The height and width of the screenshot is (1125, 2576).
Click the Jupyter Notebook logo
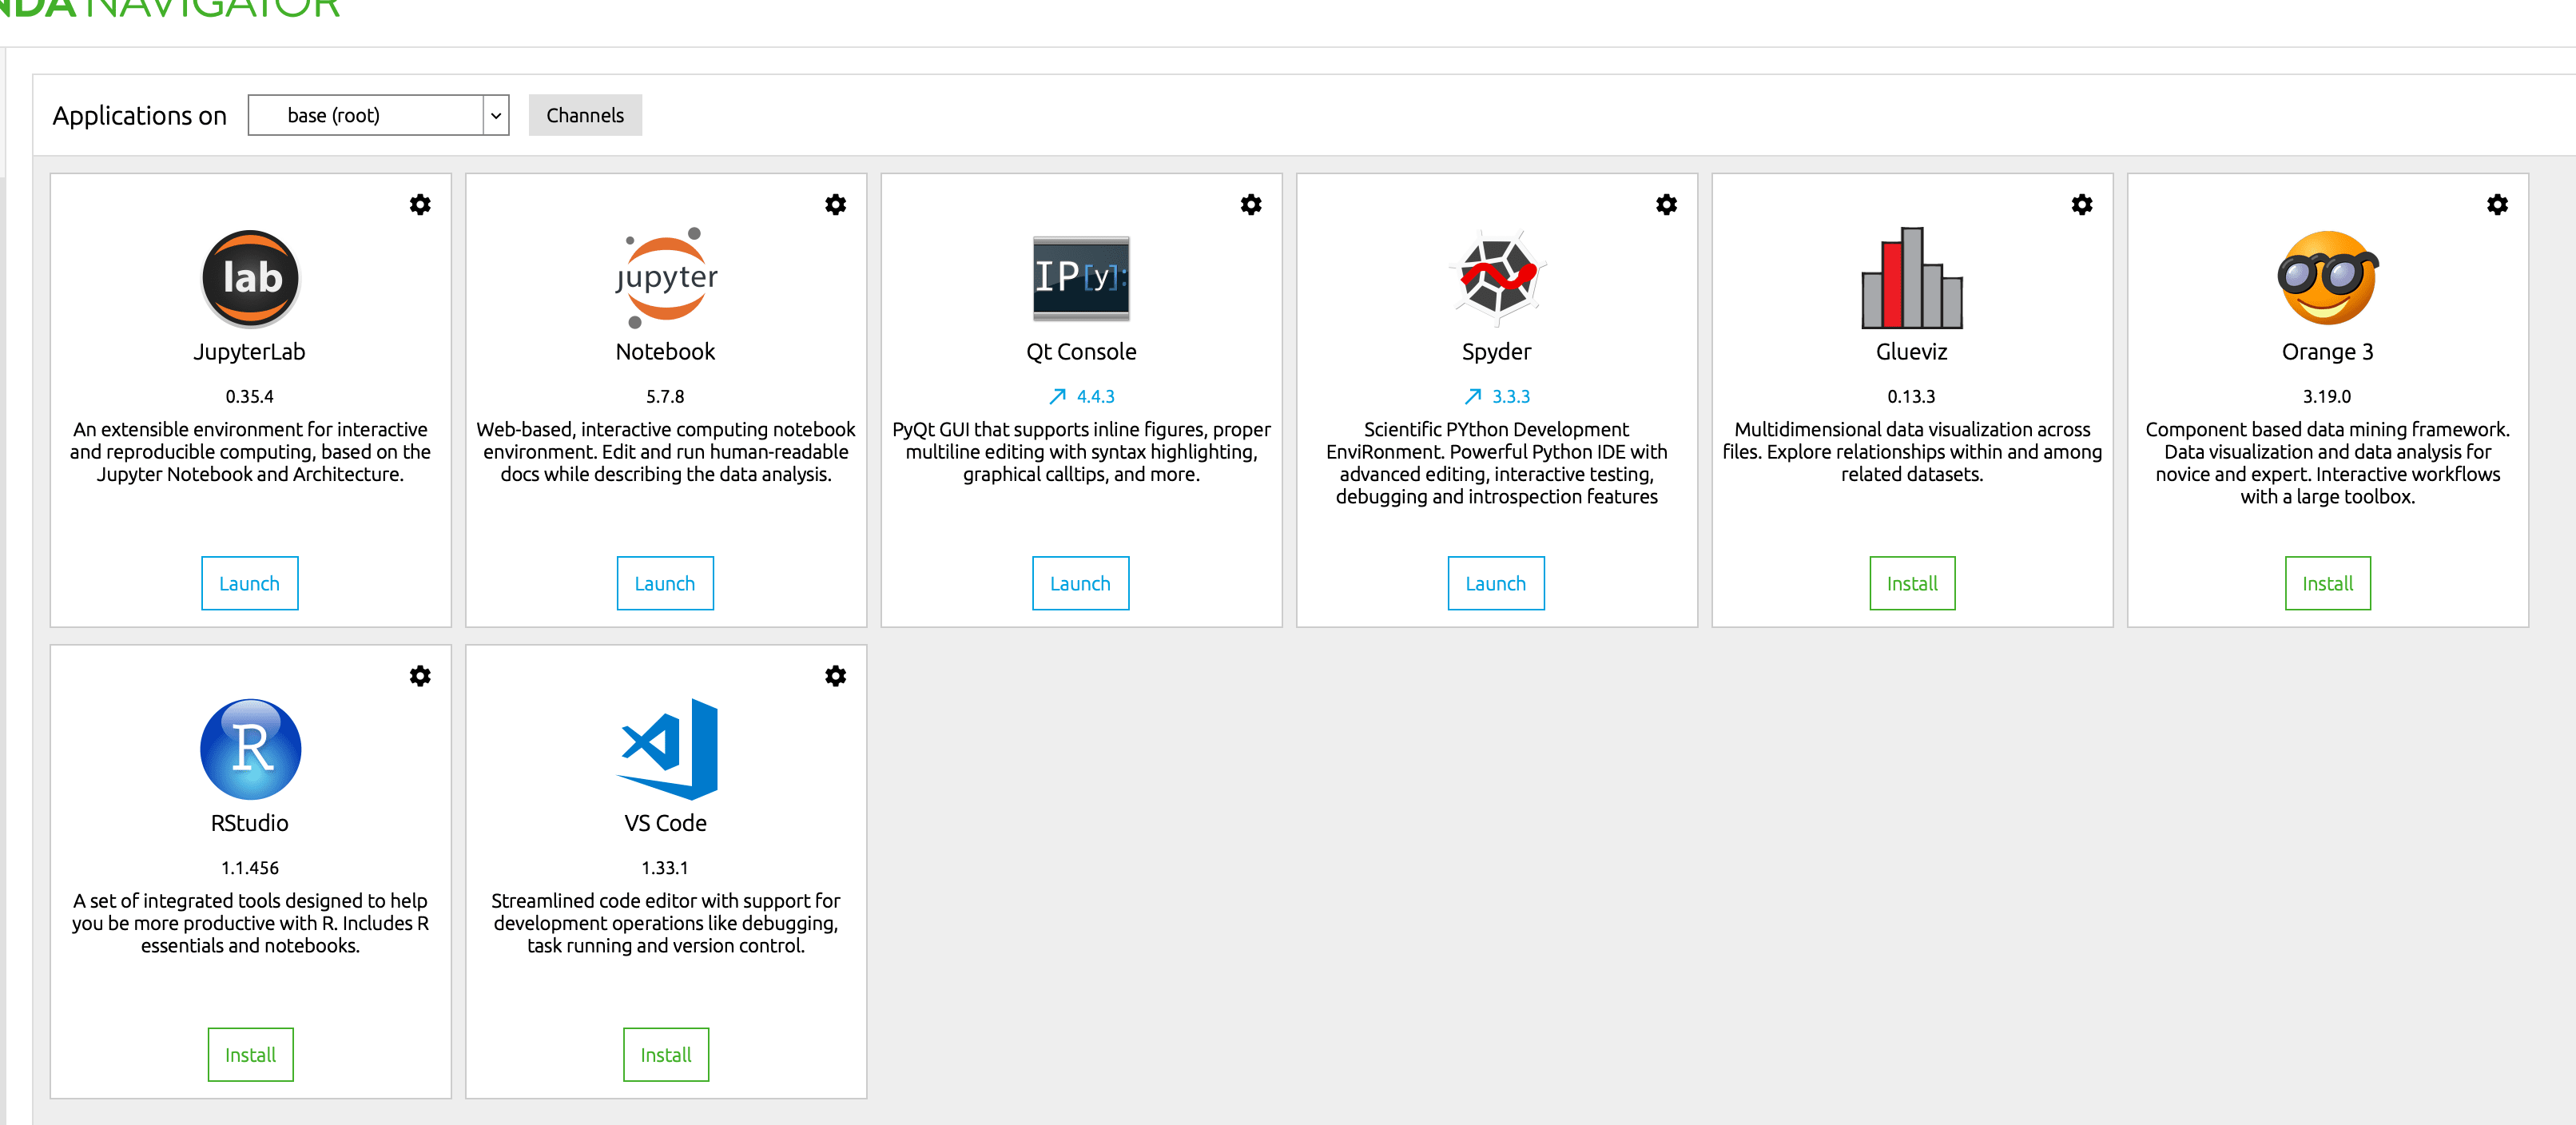click(666, 278)
